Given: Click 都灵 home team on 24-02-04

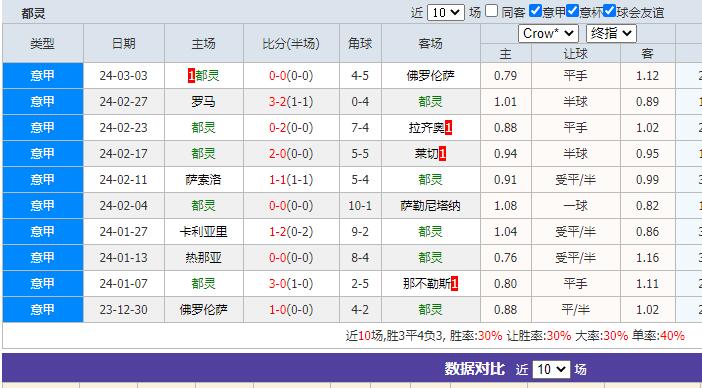Looking at the screenshot, I should tap(203, 205).
